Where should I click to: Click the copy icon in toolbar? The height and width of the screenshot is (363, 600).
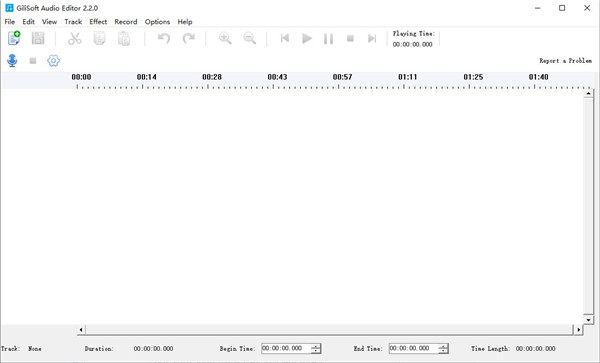pyautogui.click(x=99, y=38)
